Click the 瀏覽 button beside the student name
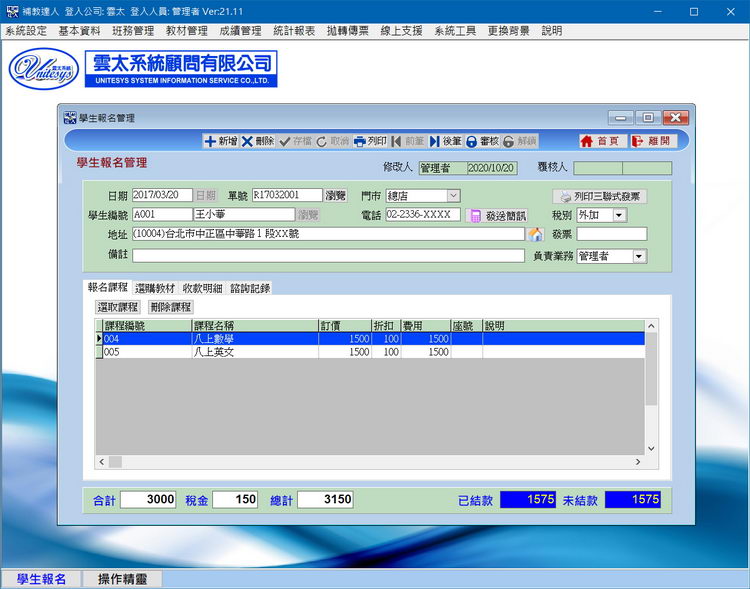750x589 pixels. coord(308,215)
